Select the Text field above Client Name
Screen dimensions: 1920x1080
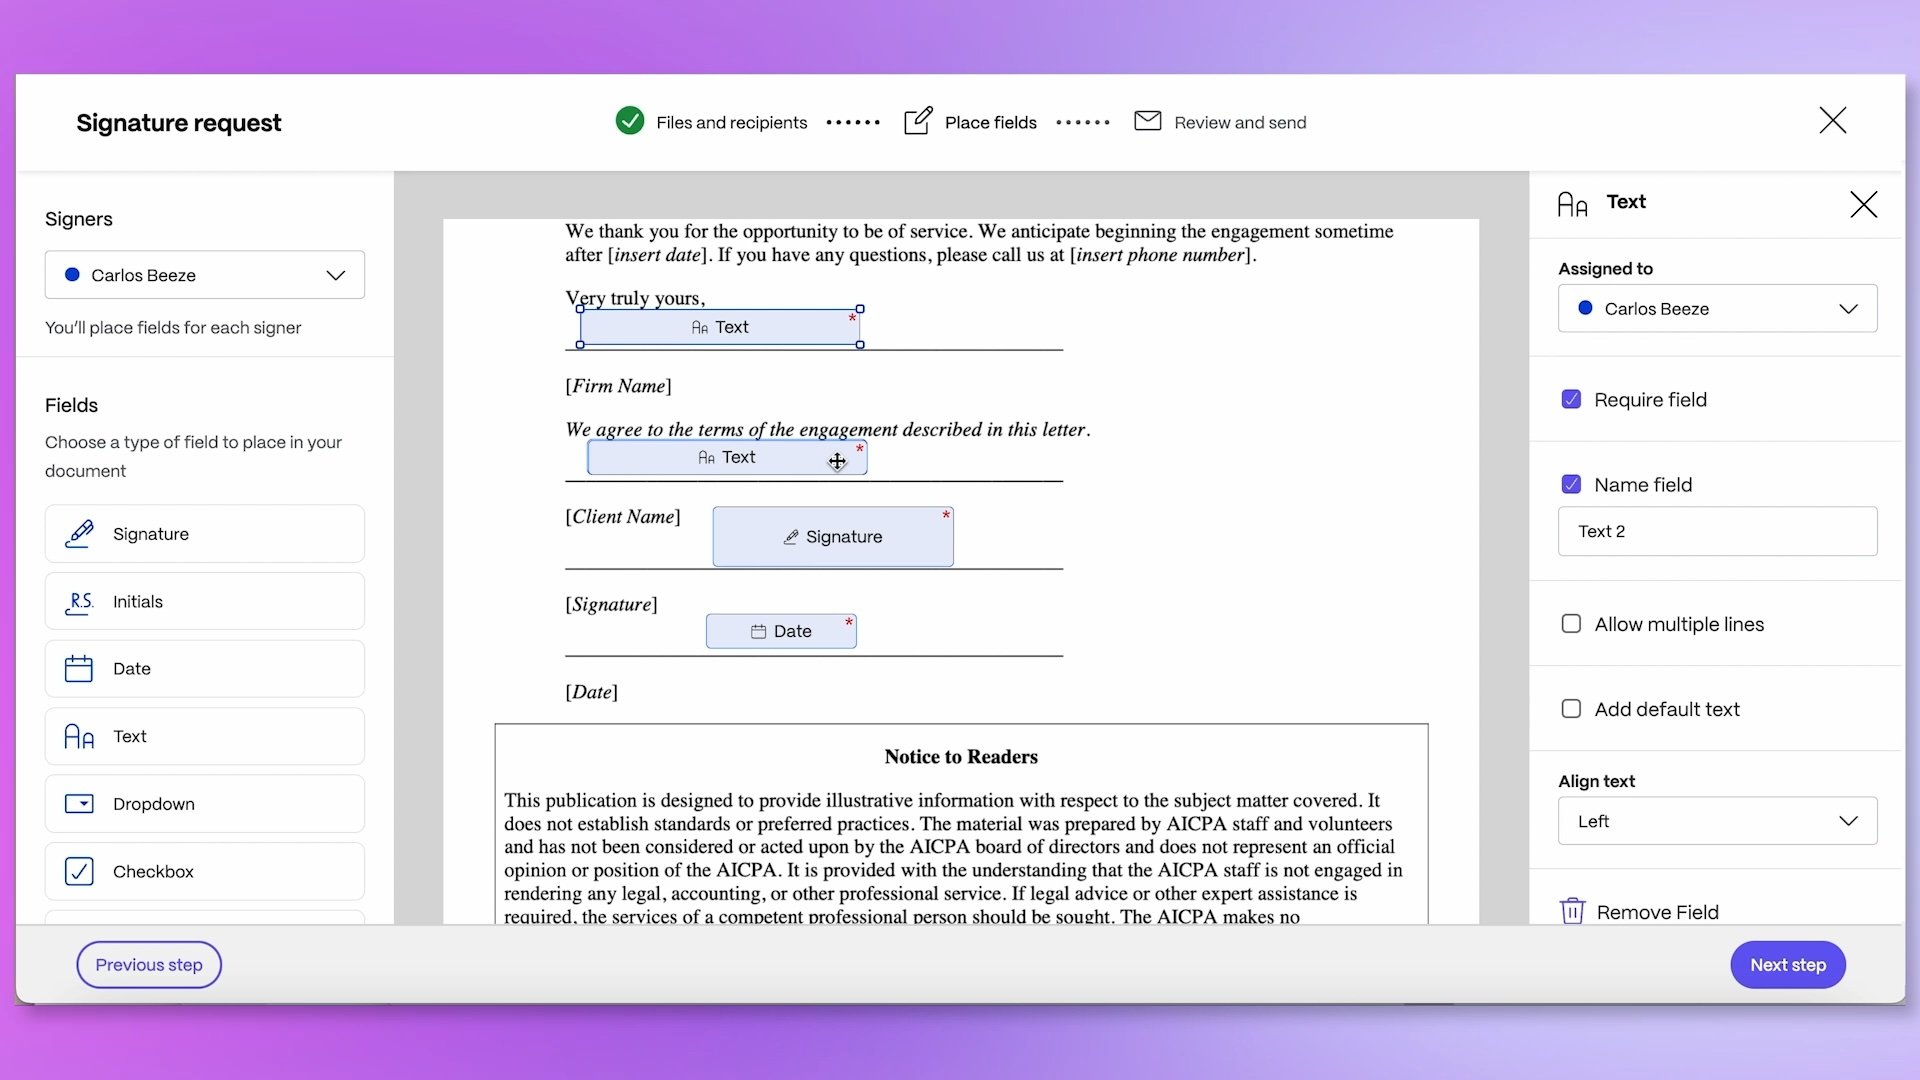point(727,457)
